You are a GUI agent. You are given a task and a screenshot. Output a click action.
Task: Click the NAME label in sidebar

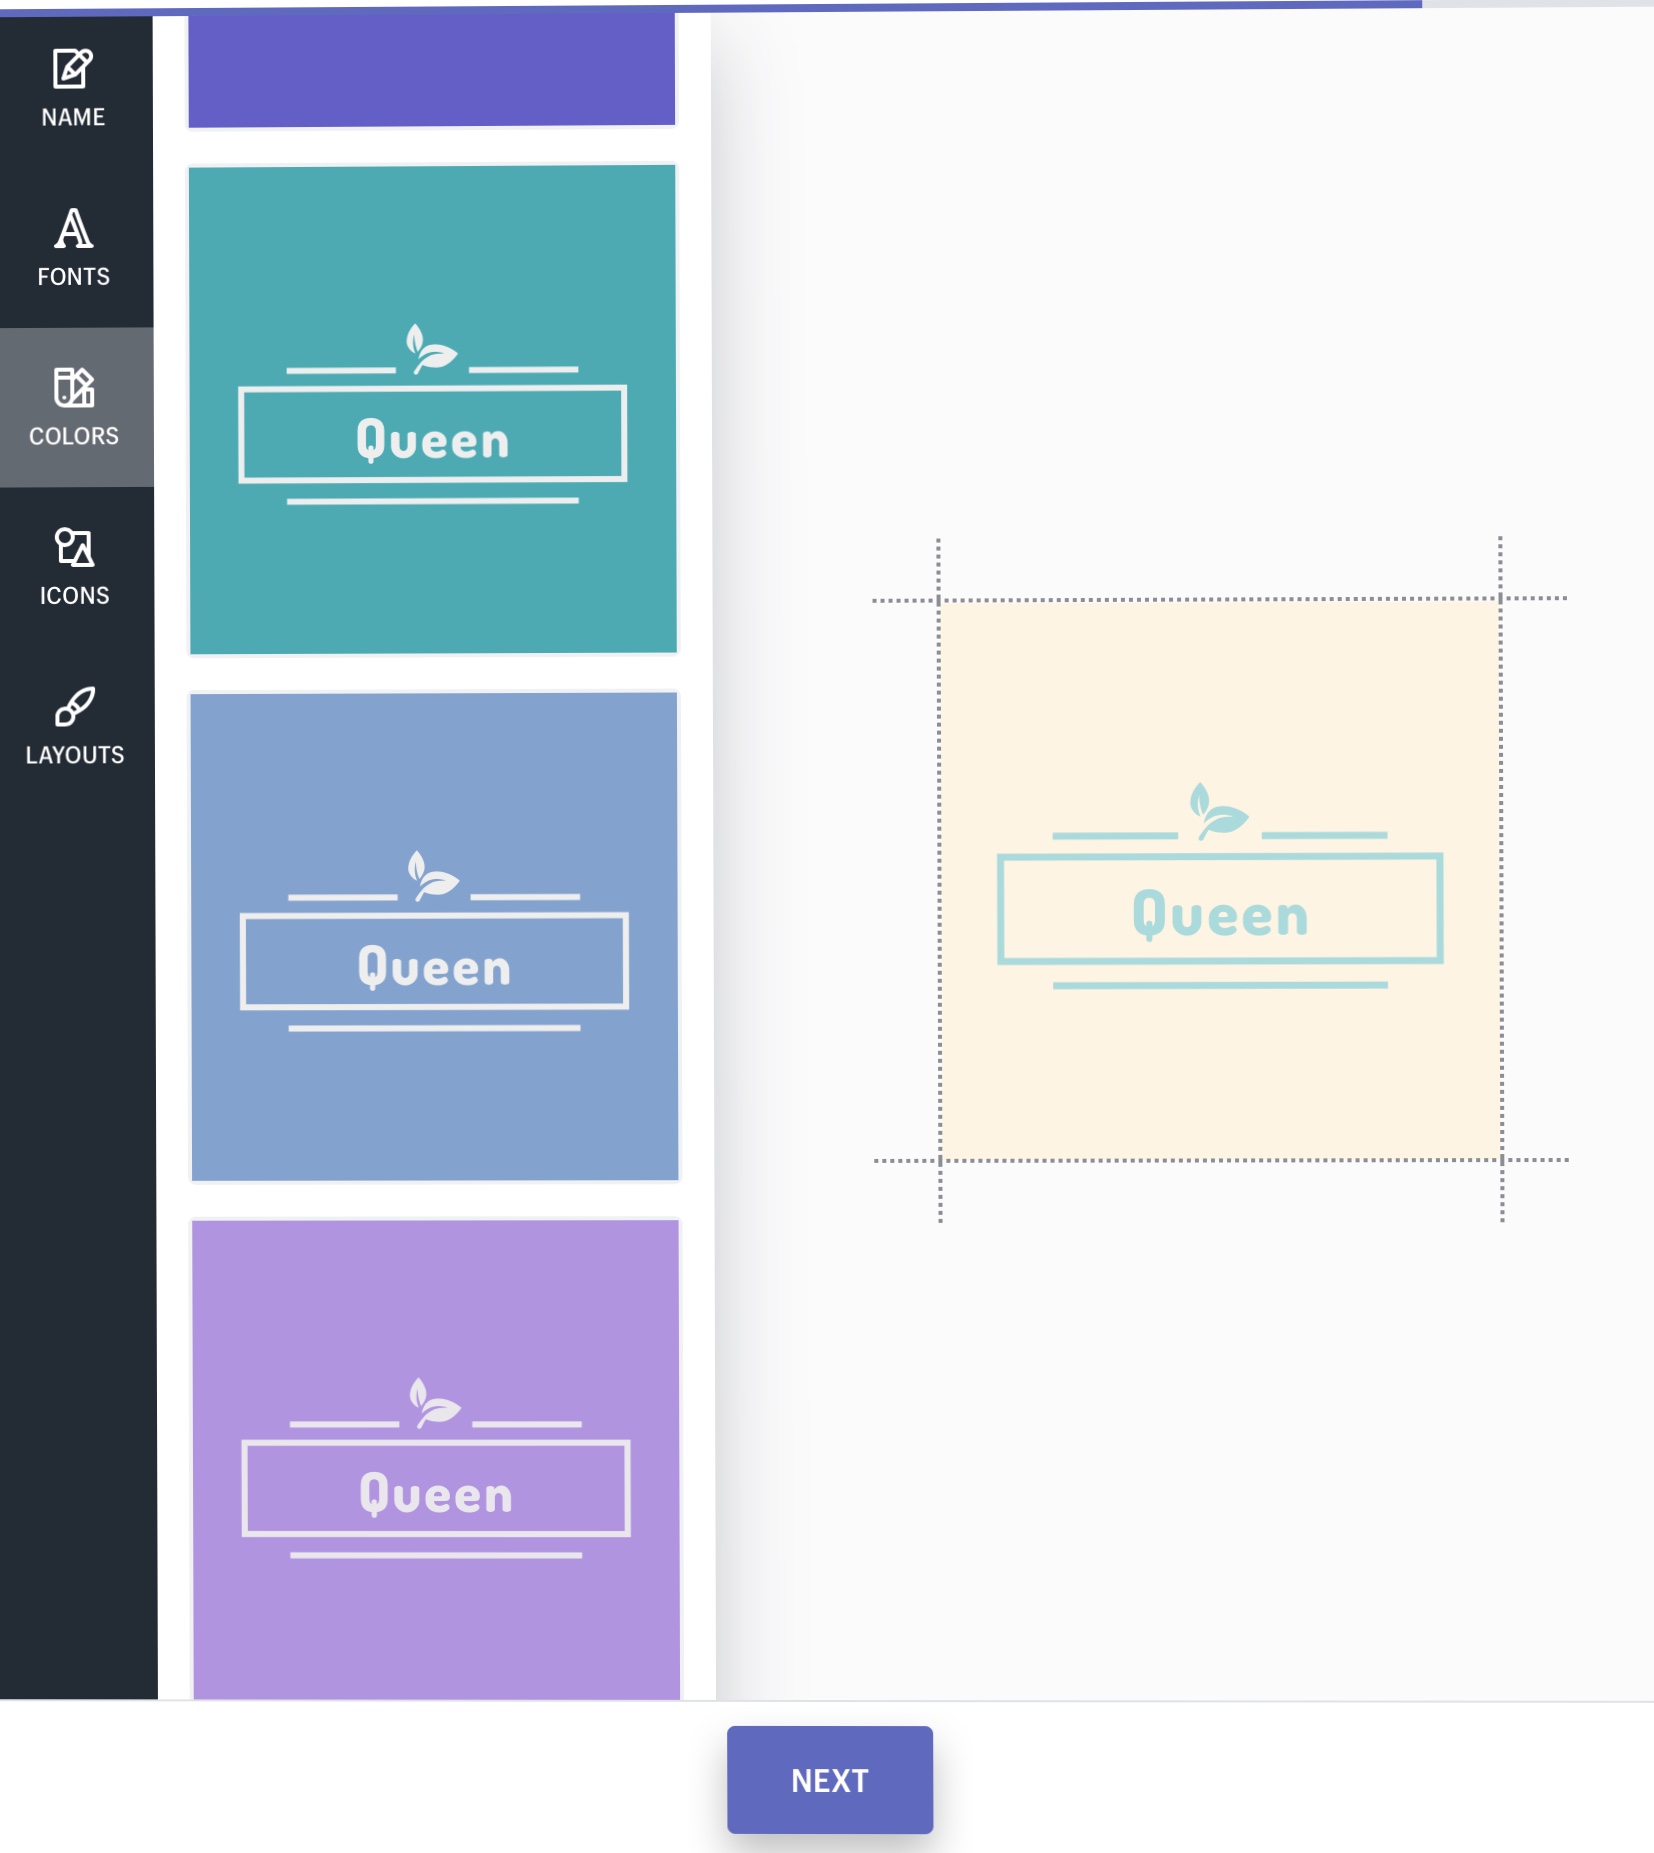(73, 117)
